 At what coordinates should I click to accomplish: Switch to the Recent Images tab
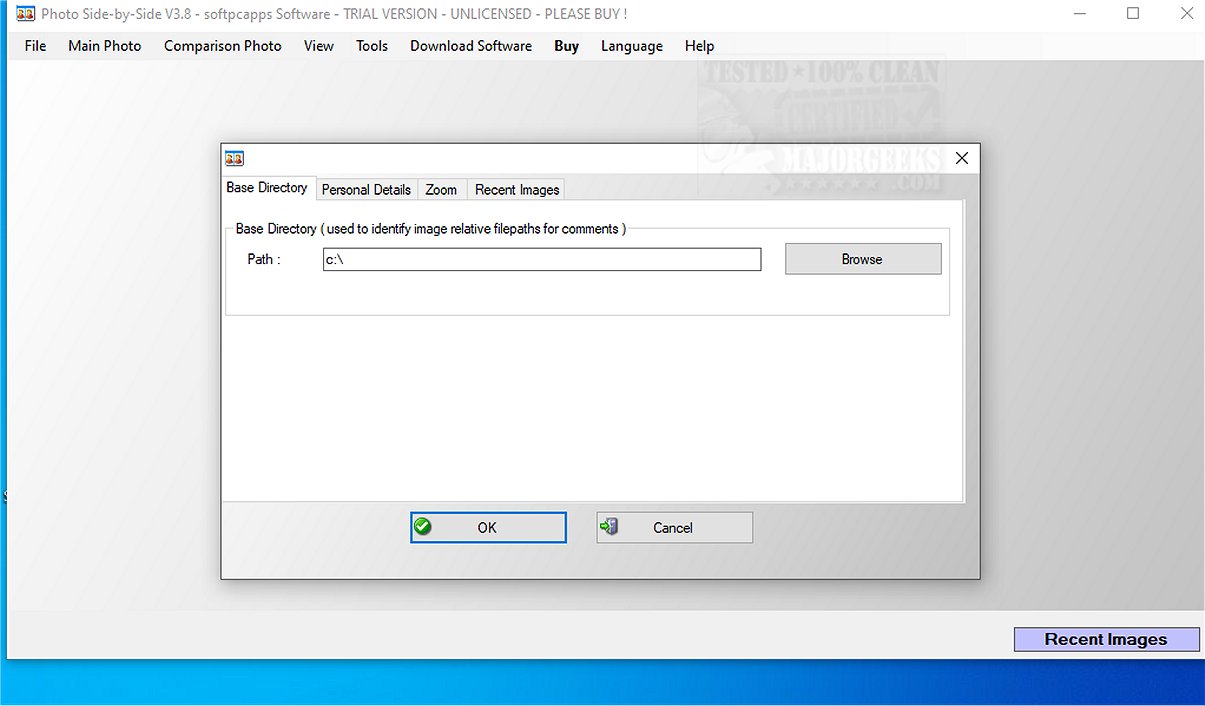click(x=517, y=190)
